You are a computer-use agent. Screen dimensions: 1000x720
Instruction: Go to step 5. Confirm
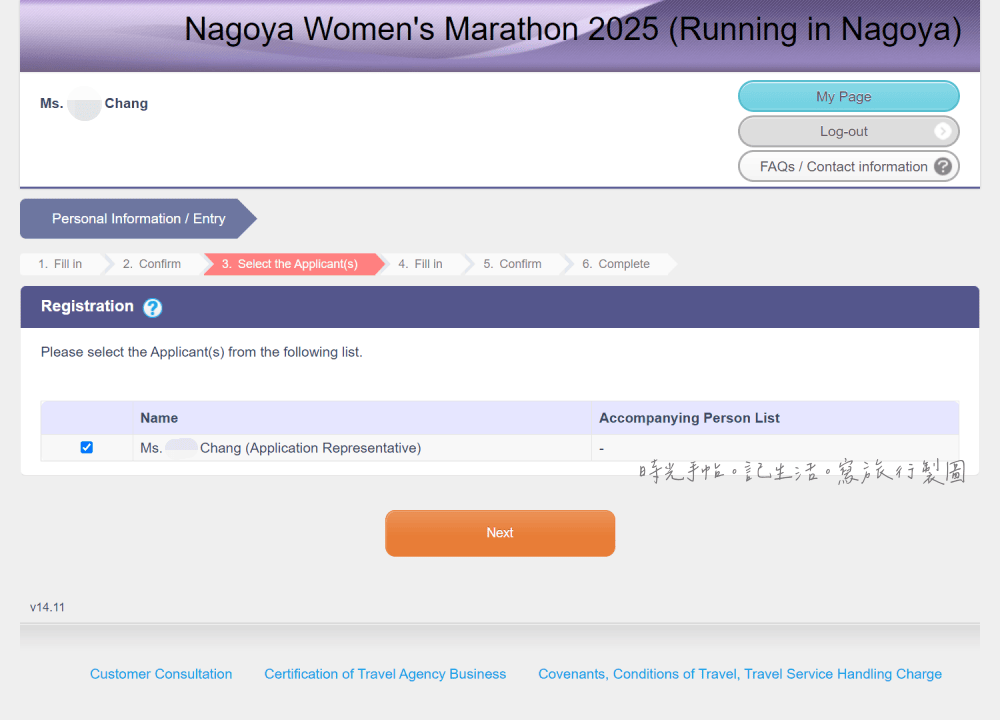[513, 264]
